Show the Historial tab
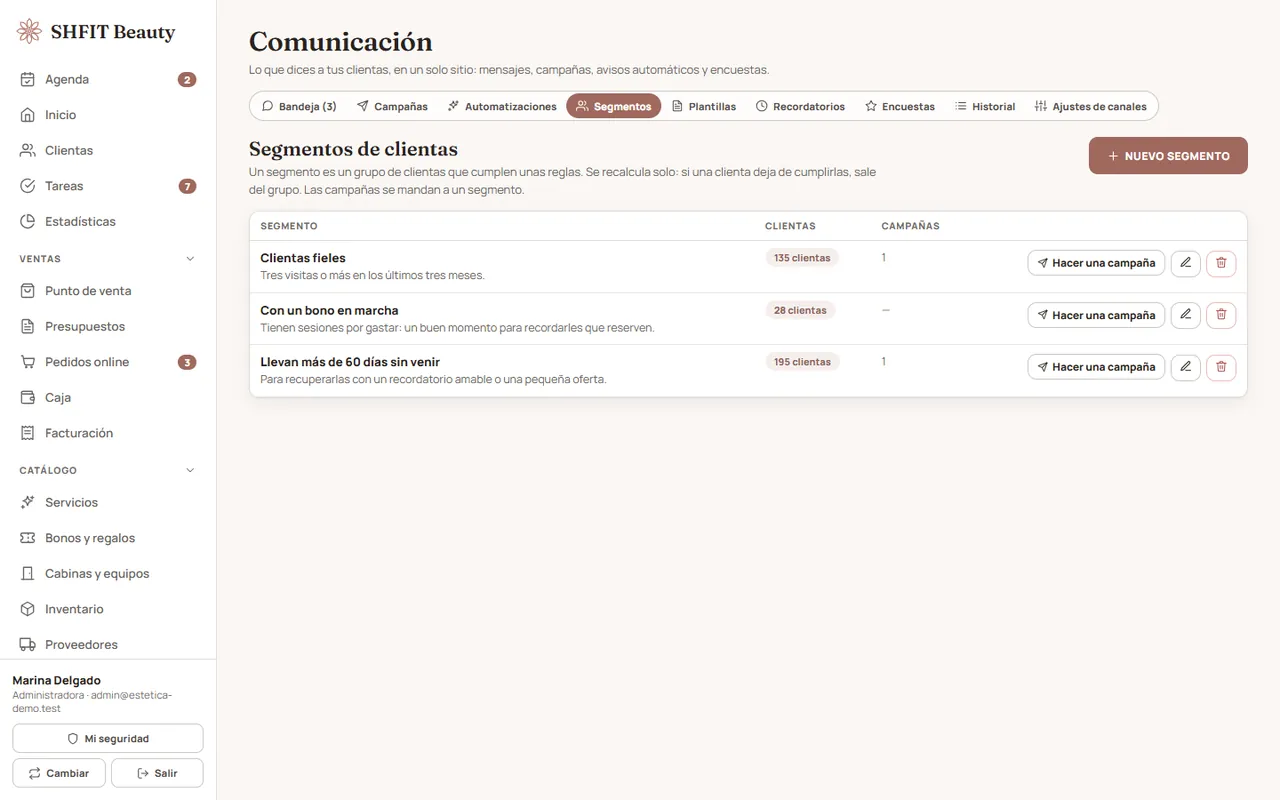This screenshot has height=800, width=1280. click(985, 106)
